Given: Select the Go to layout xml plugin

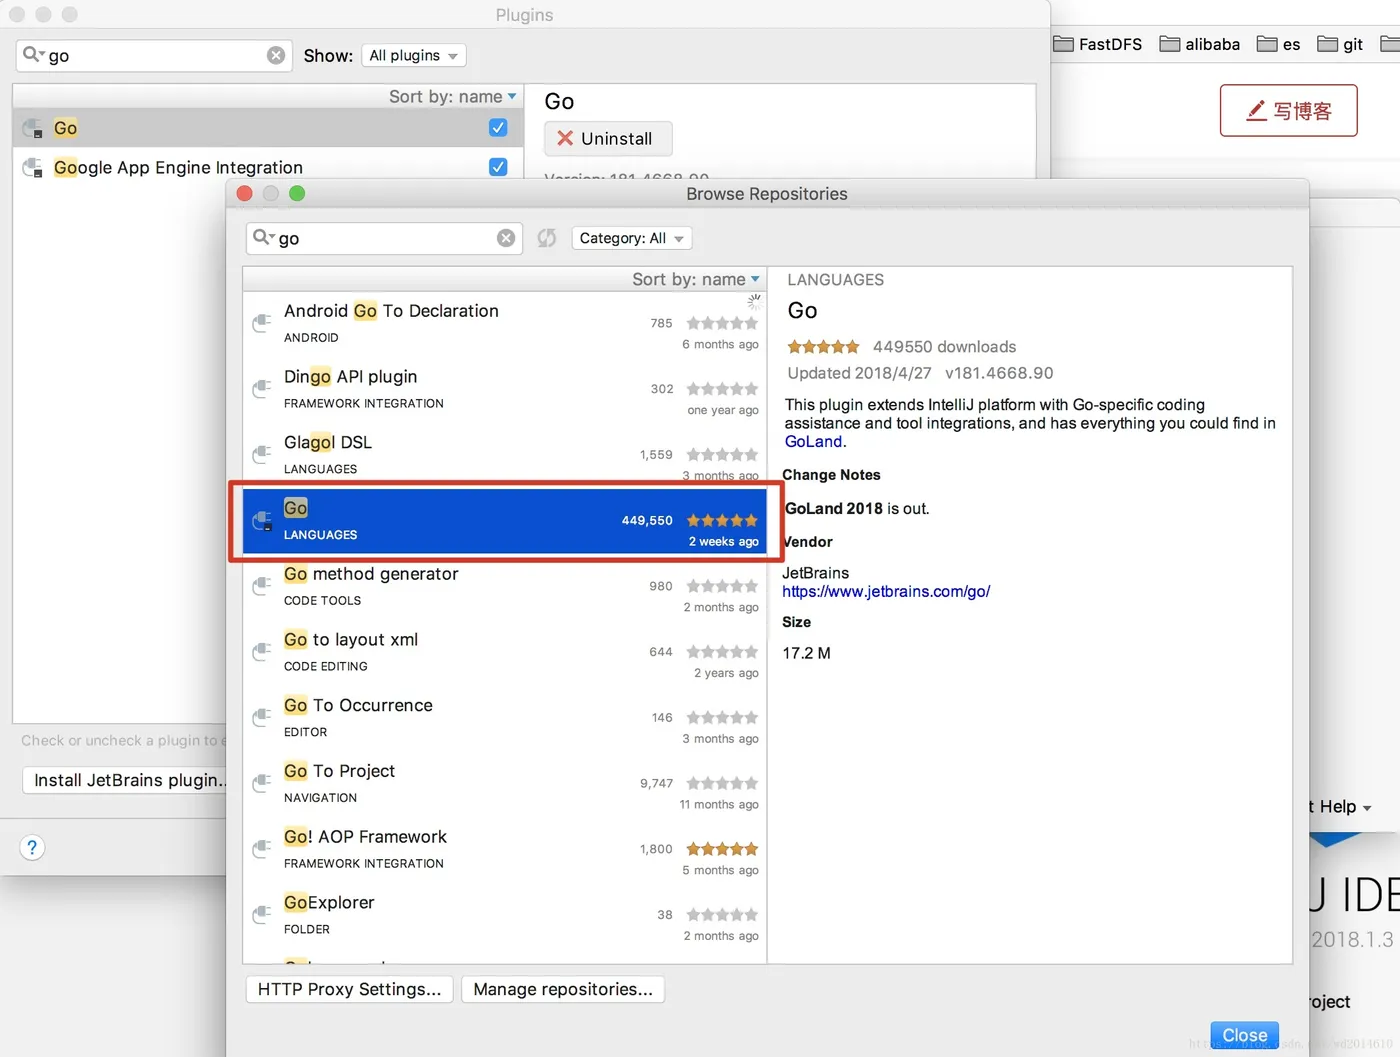Looking at the screenshot, I should point(505,653).
